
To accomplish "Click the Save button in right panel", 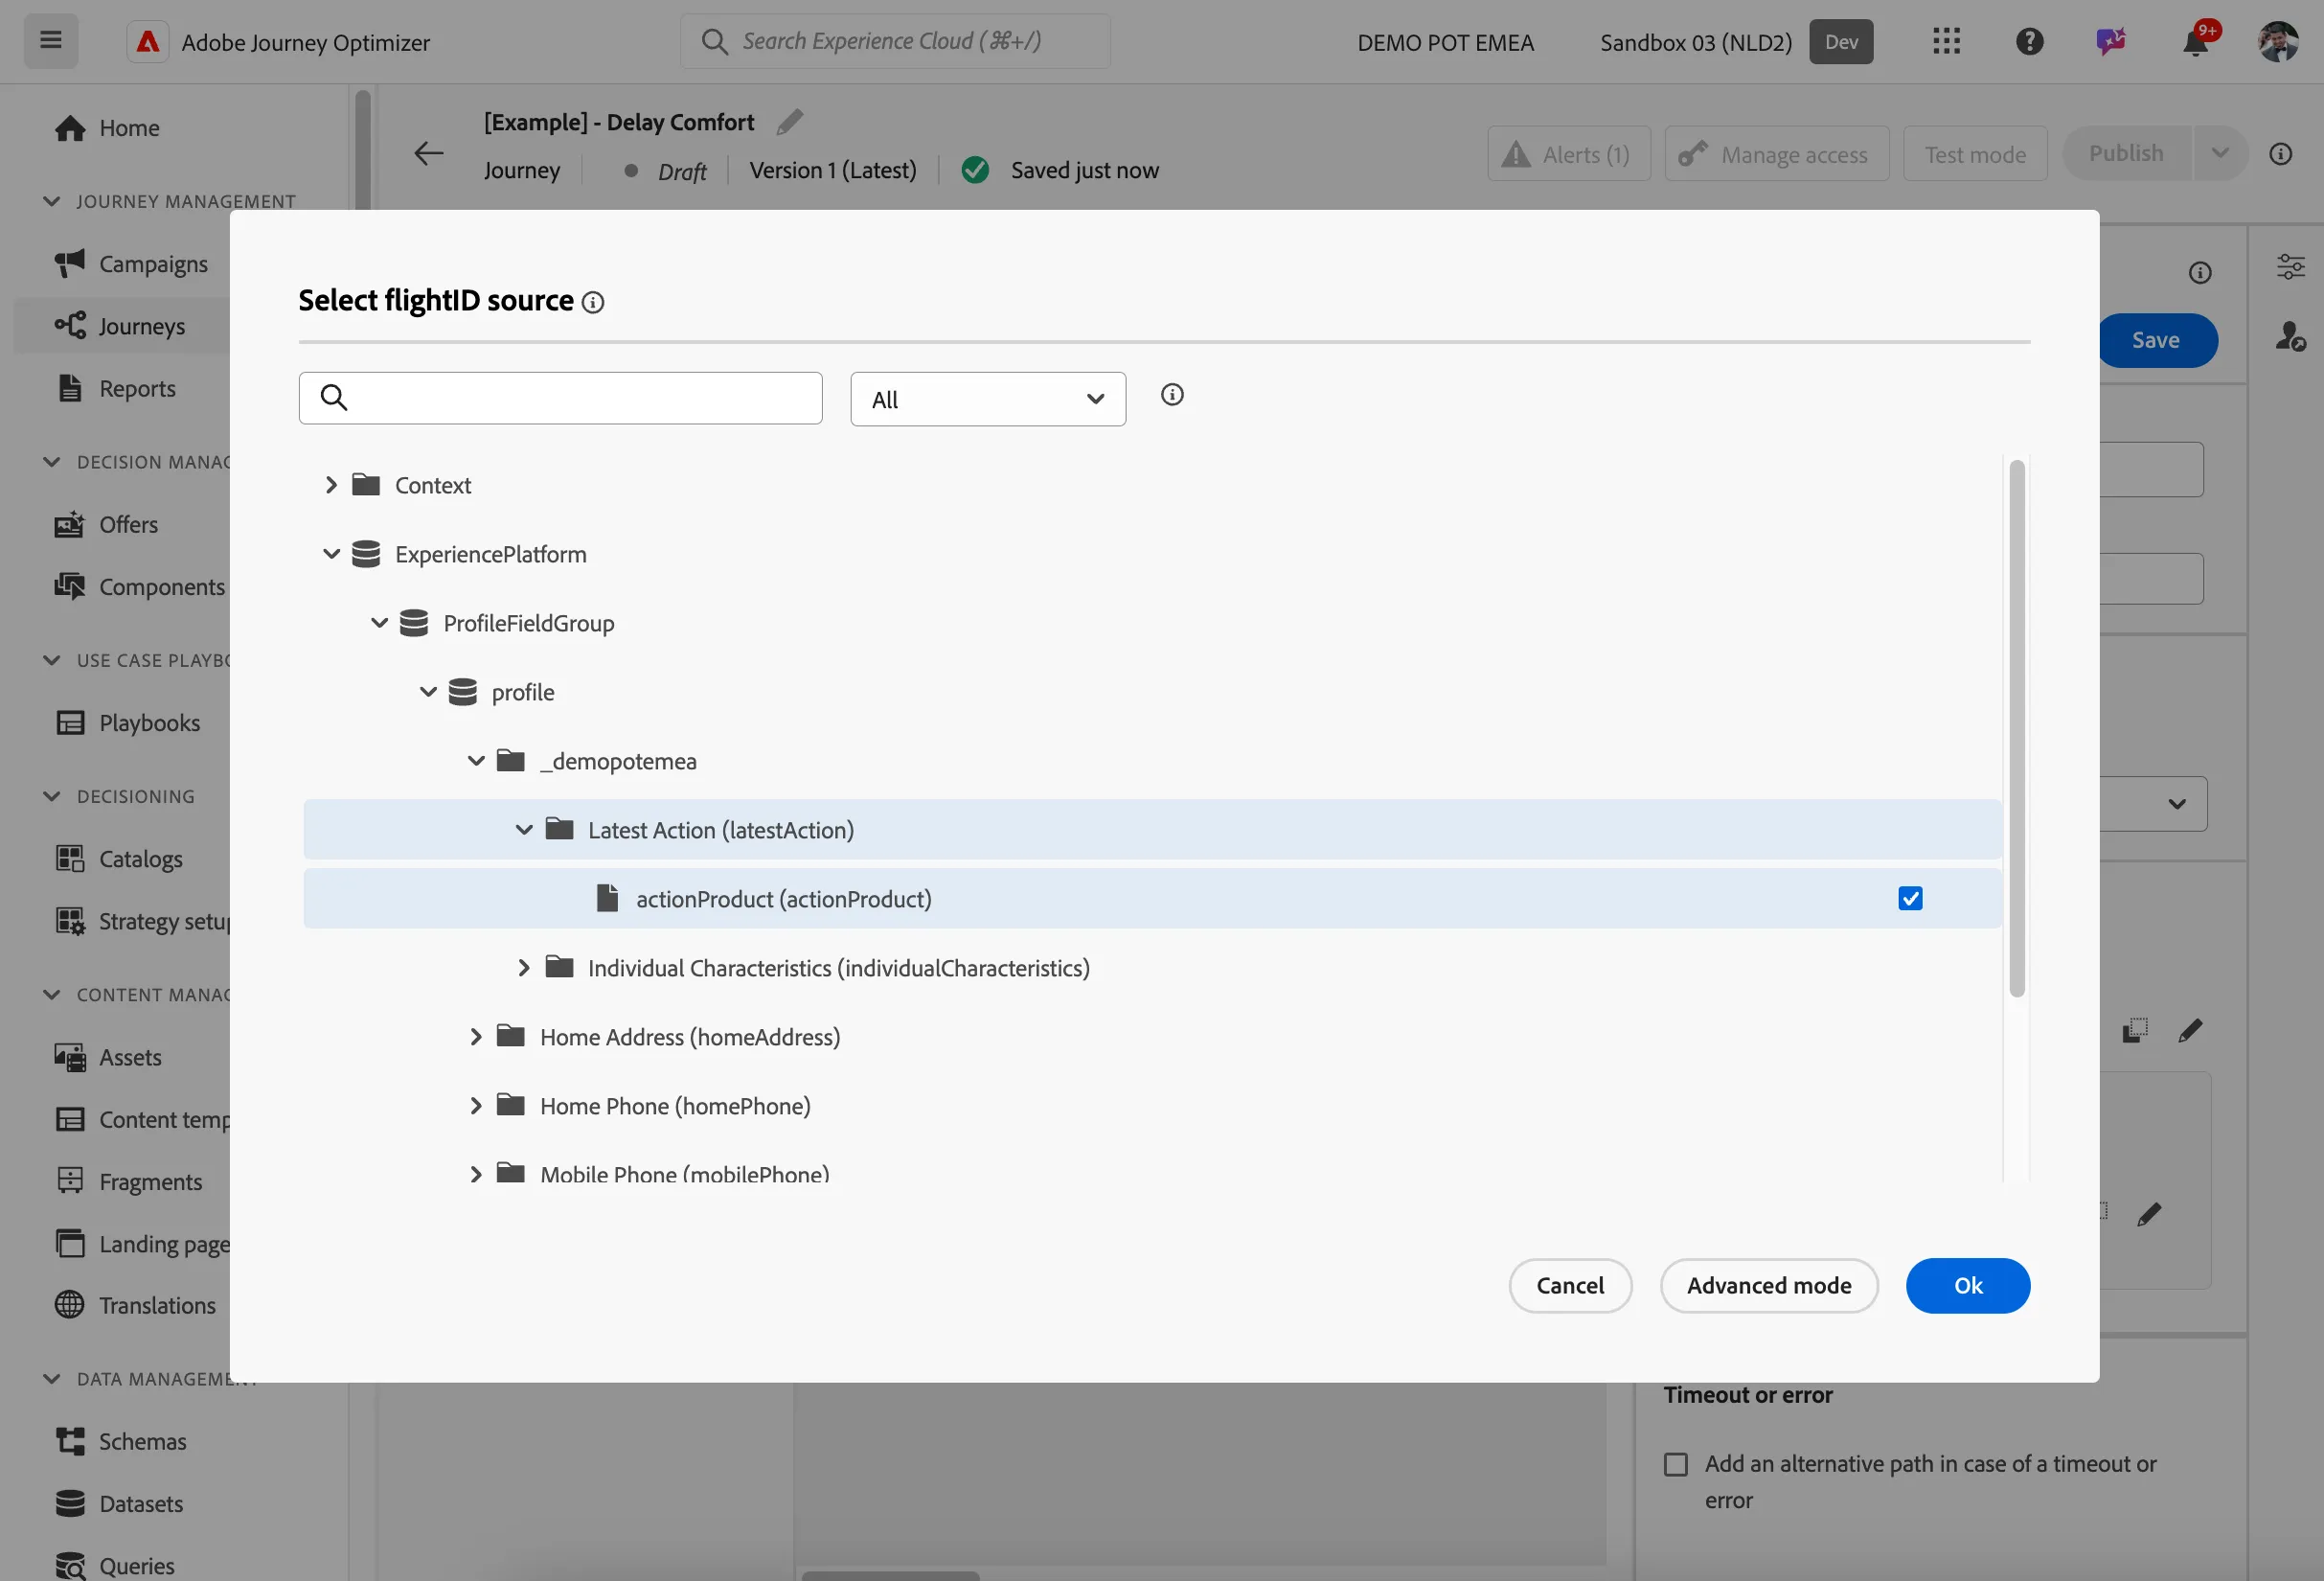I will coord(2158,340).
